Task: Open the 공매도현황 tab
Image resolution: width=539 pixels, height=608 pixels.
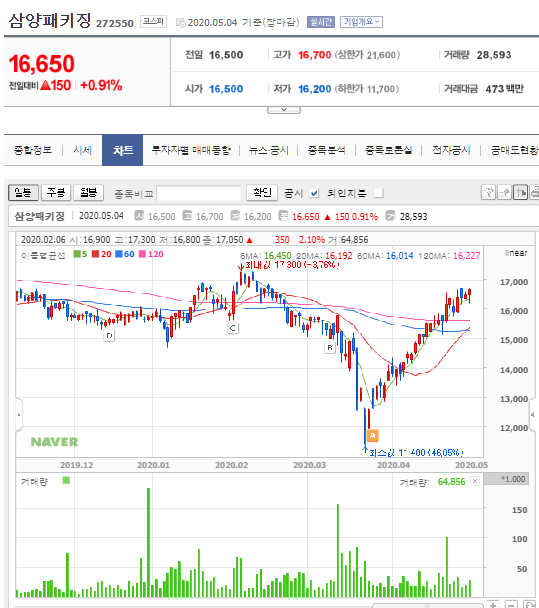Action: coord(515,150)
